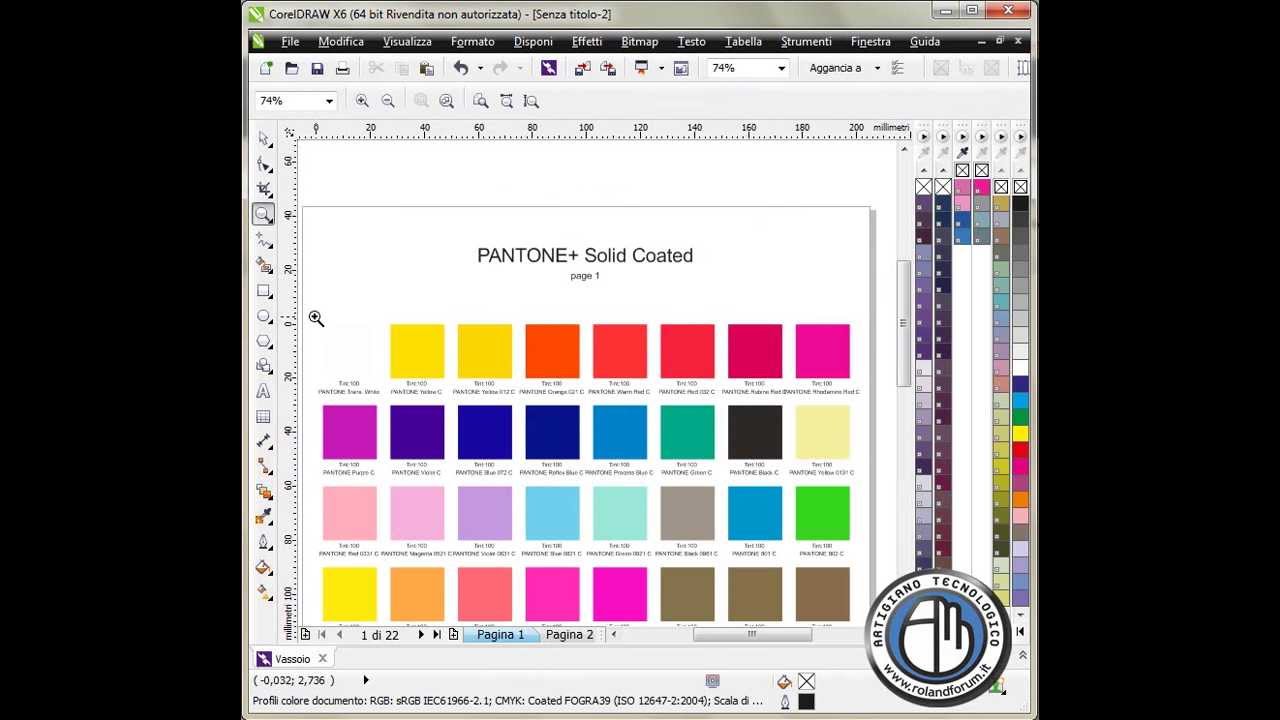
Task: Save the document with floppy icon
Action: click(x=317, y=68)
